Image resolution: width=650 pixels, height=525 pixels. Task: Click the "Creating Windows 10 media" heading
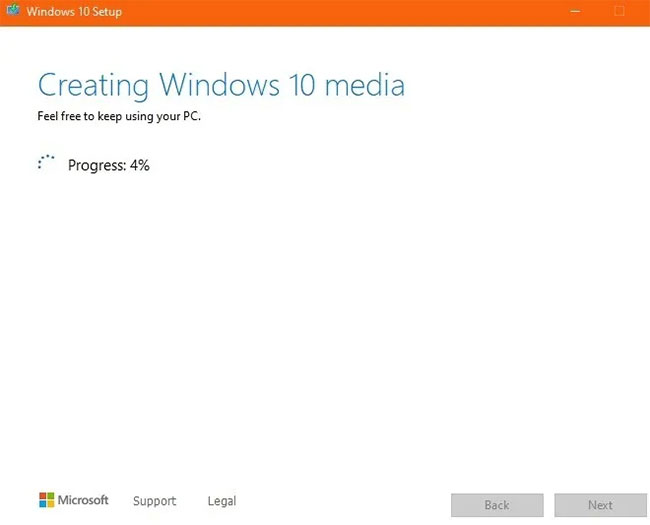221,85
